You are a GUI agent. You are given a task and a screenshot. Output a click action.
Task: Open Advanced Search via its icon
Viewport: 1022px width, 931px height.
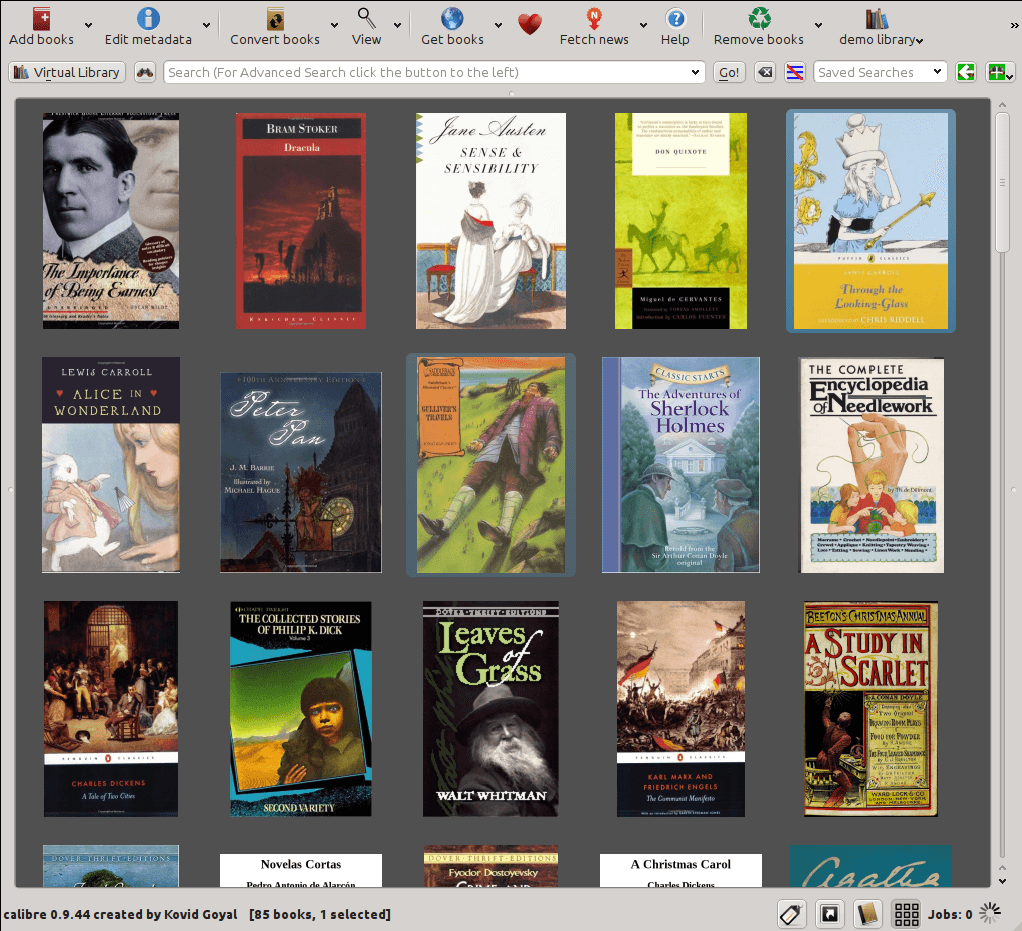(x=144, y=71)
